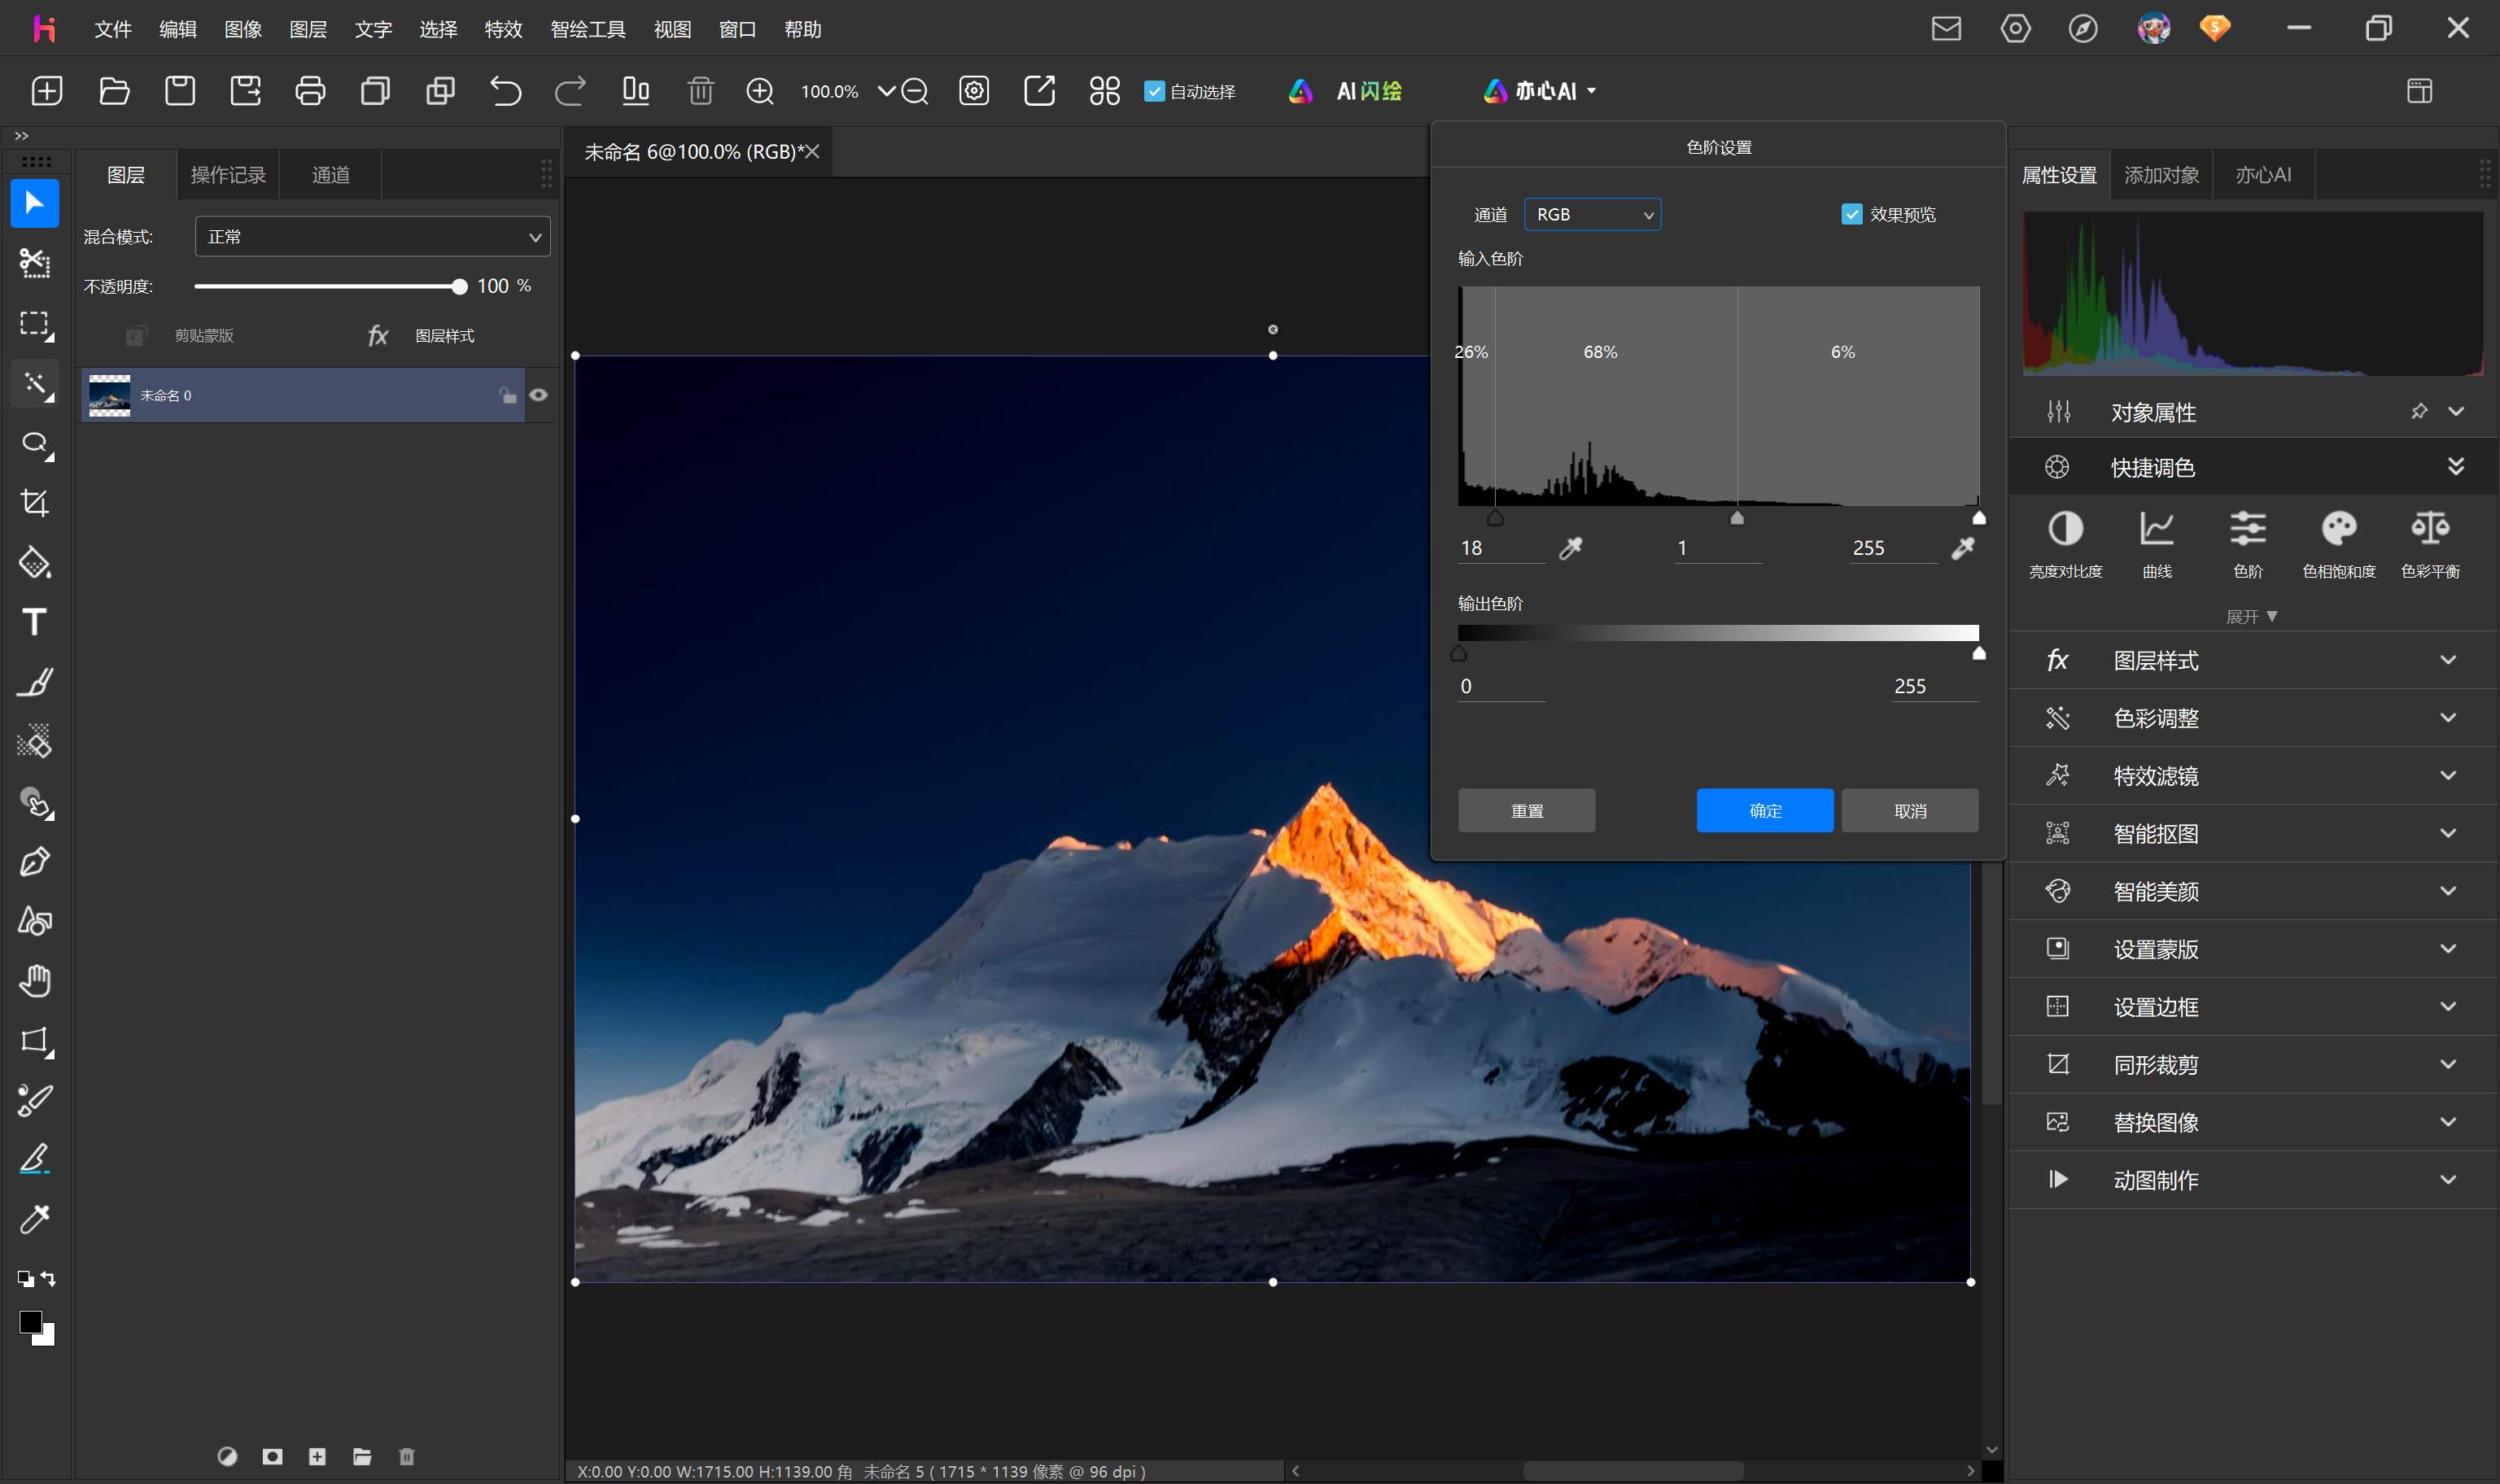The height and width of the screenshot is (1484, 2500).
Task: Click the midtone input levels slider handle
Action: coord(1737,517)
